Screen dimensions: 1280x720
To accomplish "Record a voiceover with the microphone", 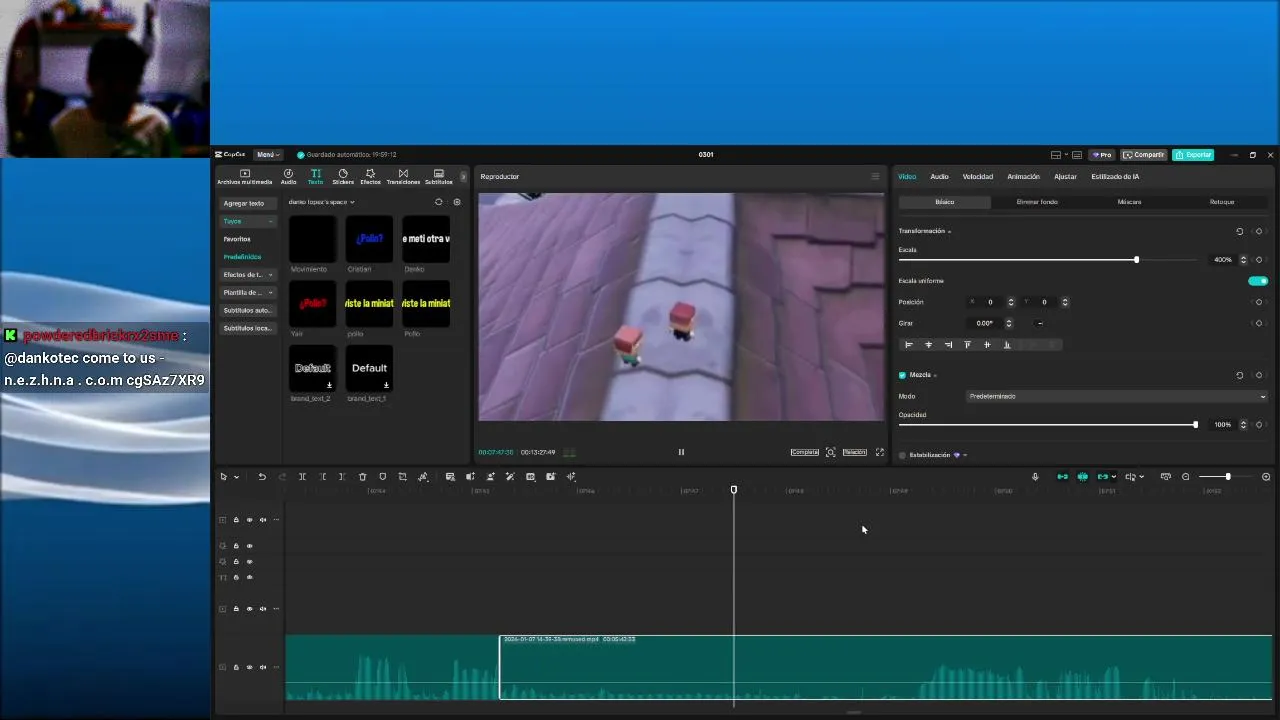I will pos(1035,477).
